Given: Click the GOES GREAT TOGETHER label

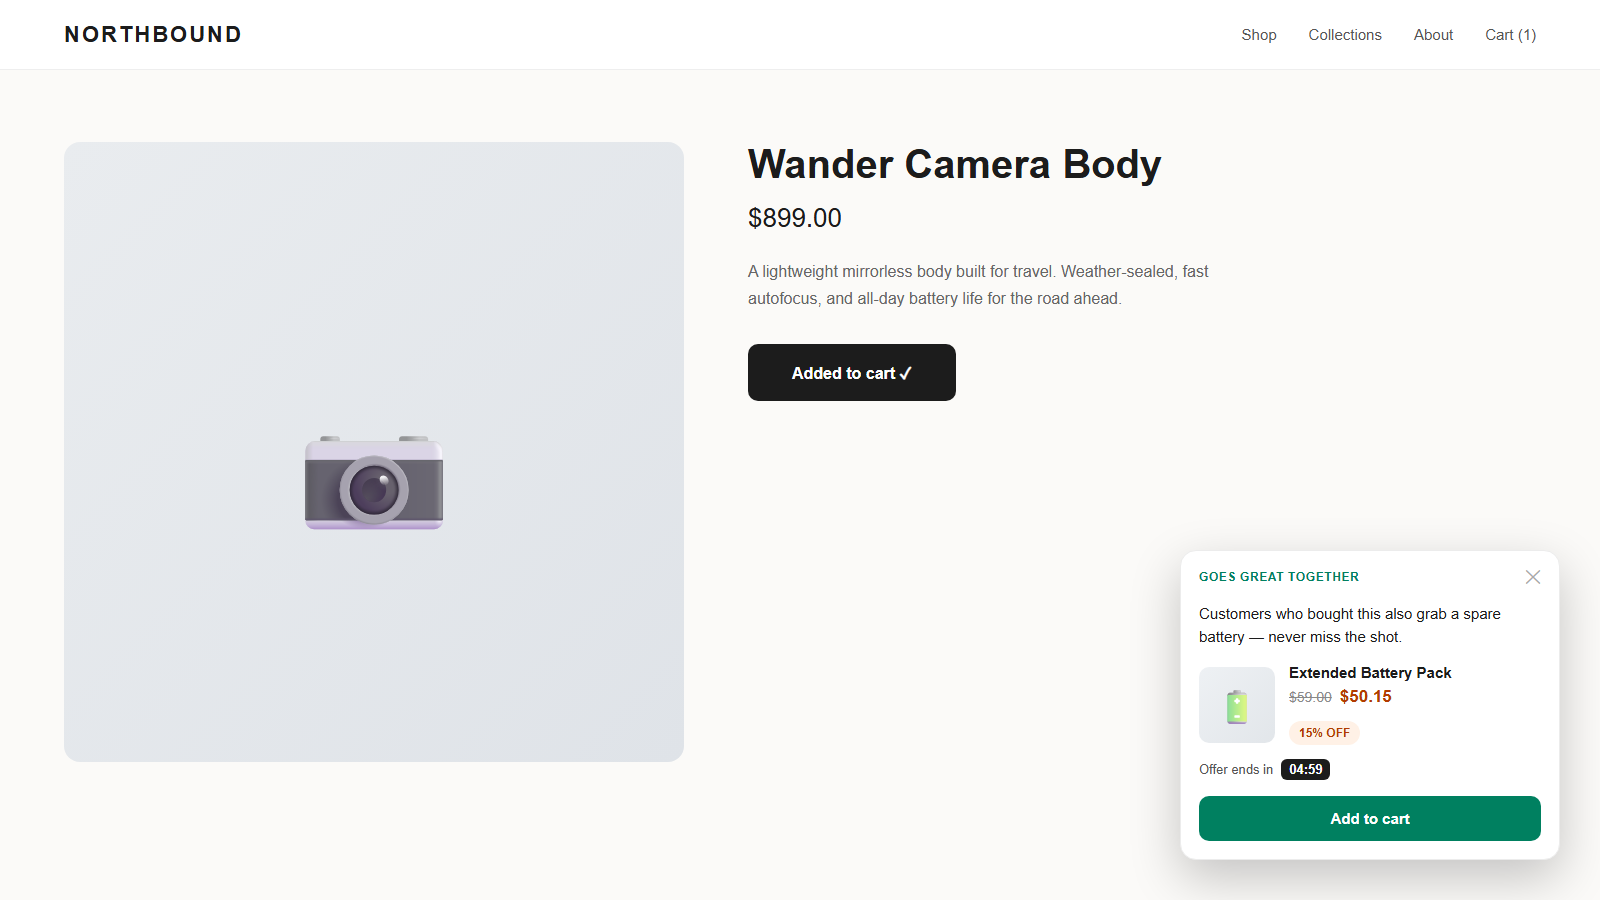Looking at the screenshot, I should pos(1279,577).
